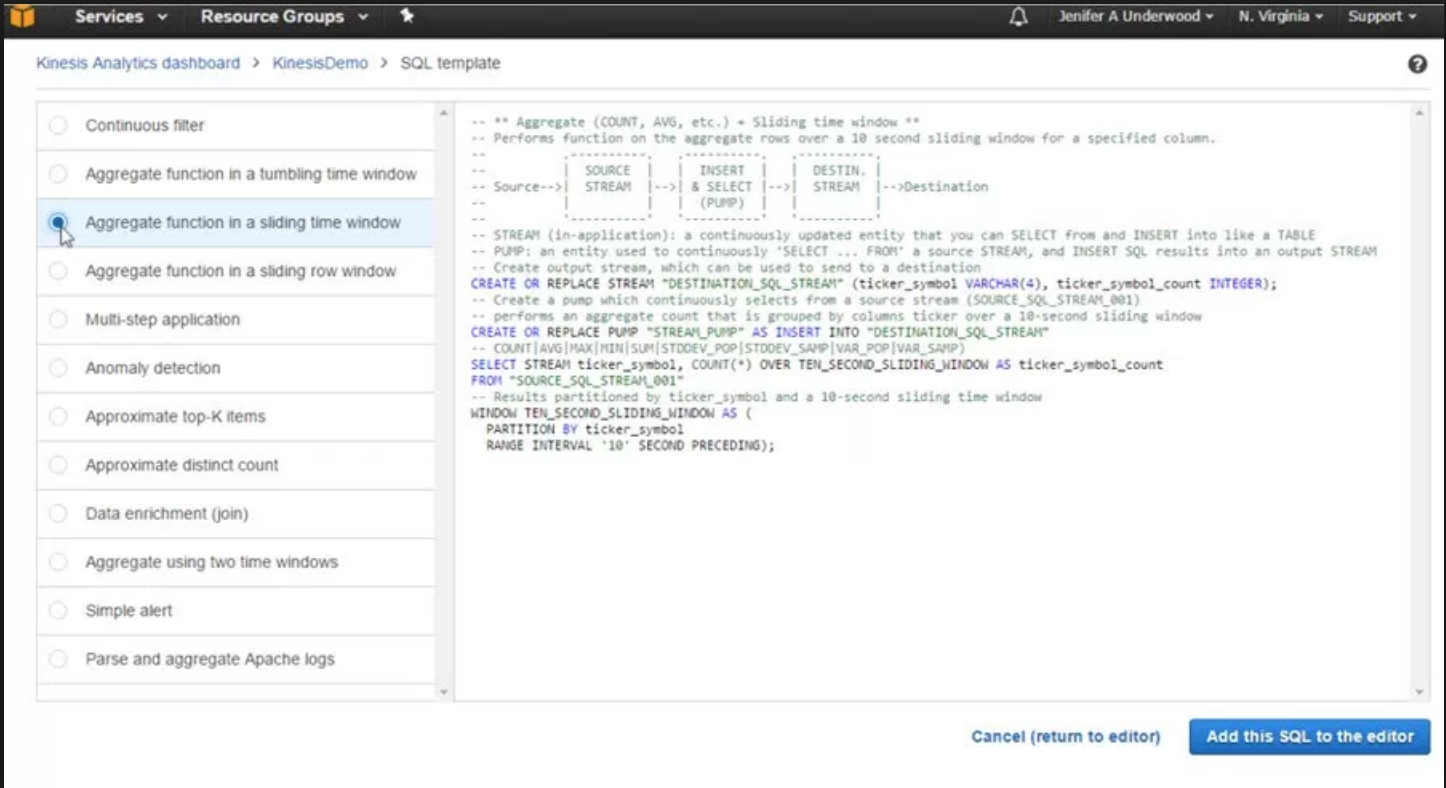Click the CREATE OR REPLACE STREAM line
This screenshot has height=788, width=1446.
point(874,284)
